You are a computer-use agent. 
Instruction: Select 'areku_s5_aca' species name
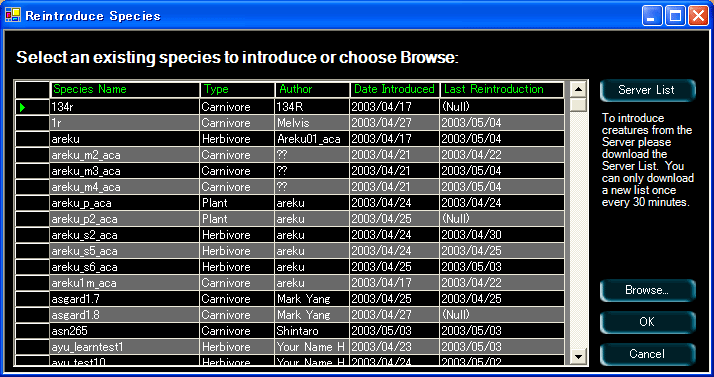click(x=125, y=251)
